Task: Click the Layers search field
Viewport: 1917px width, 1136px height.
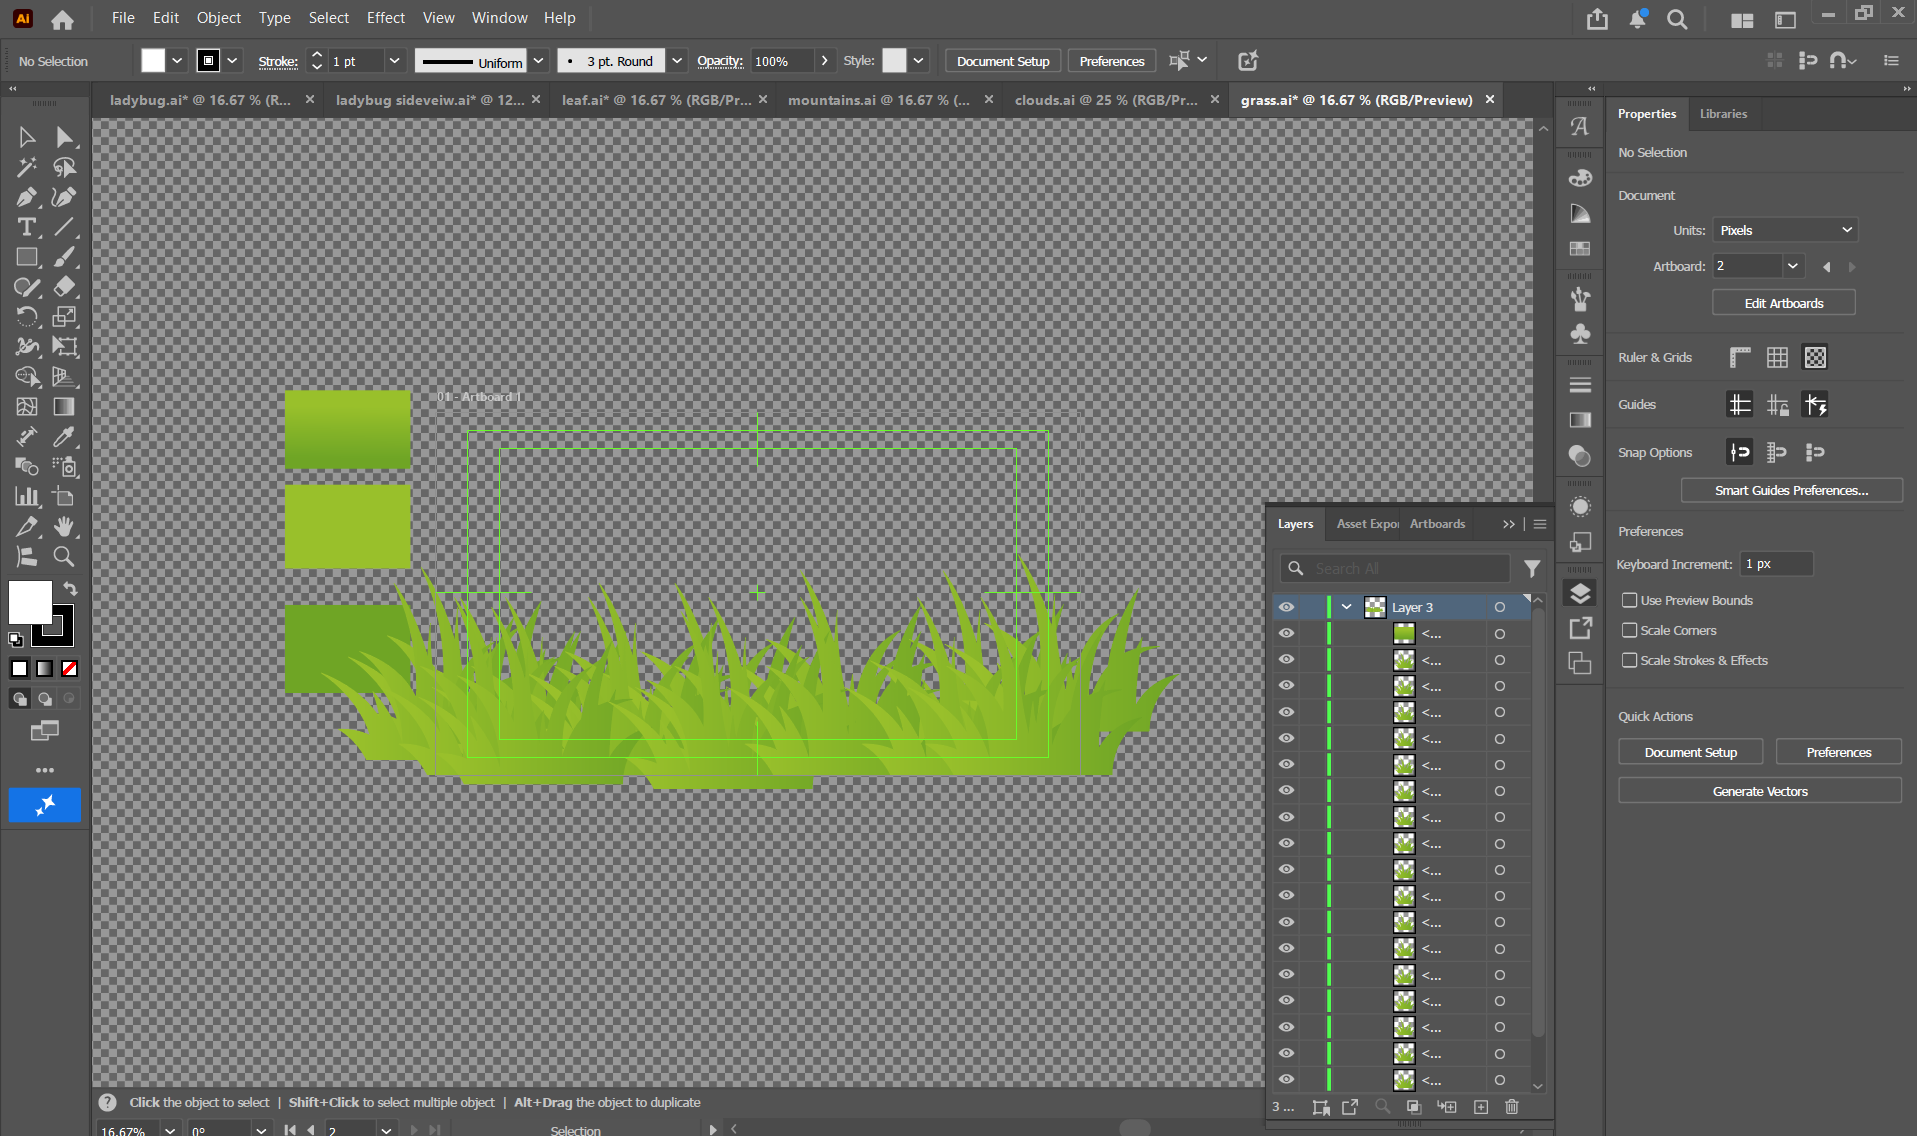Action: click(x=1395, y=568)
